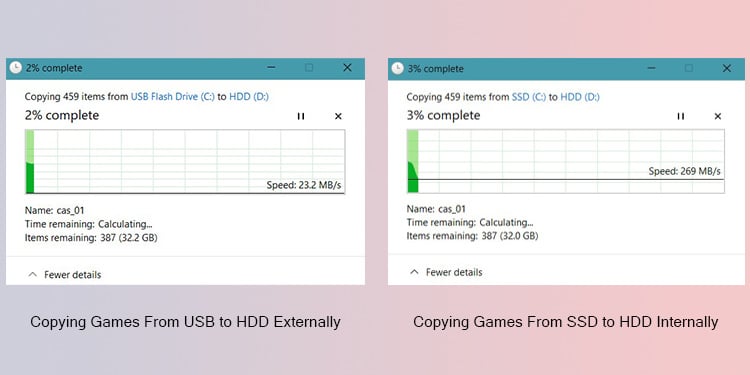Minimize the 3% complete copy window
This screenshot has width=750, height=375.
click(651, 68)
